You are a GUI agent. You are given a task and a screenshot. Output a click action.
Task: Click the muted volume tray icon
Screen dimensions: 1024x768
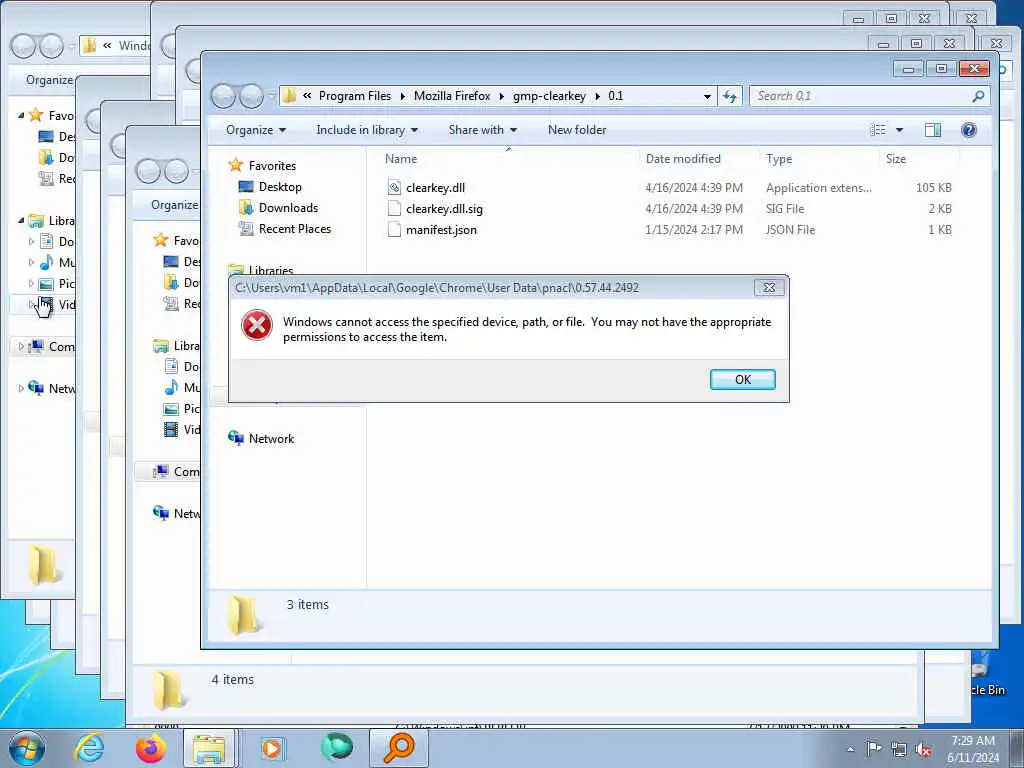point(923,750)
